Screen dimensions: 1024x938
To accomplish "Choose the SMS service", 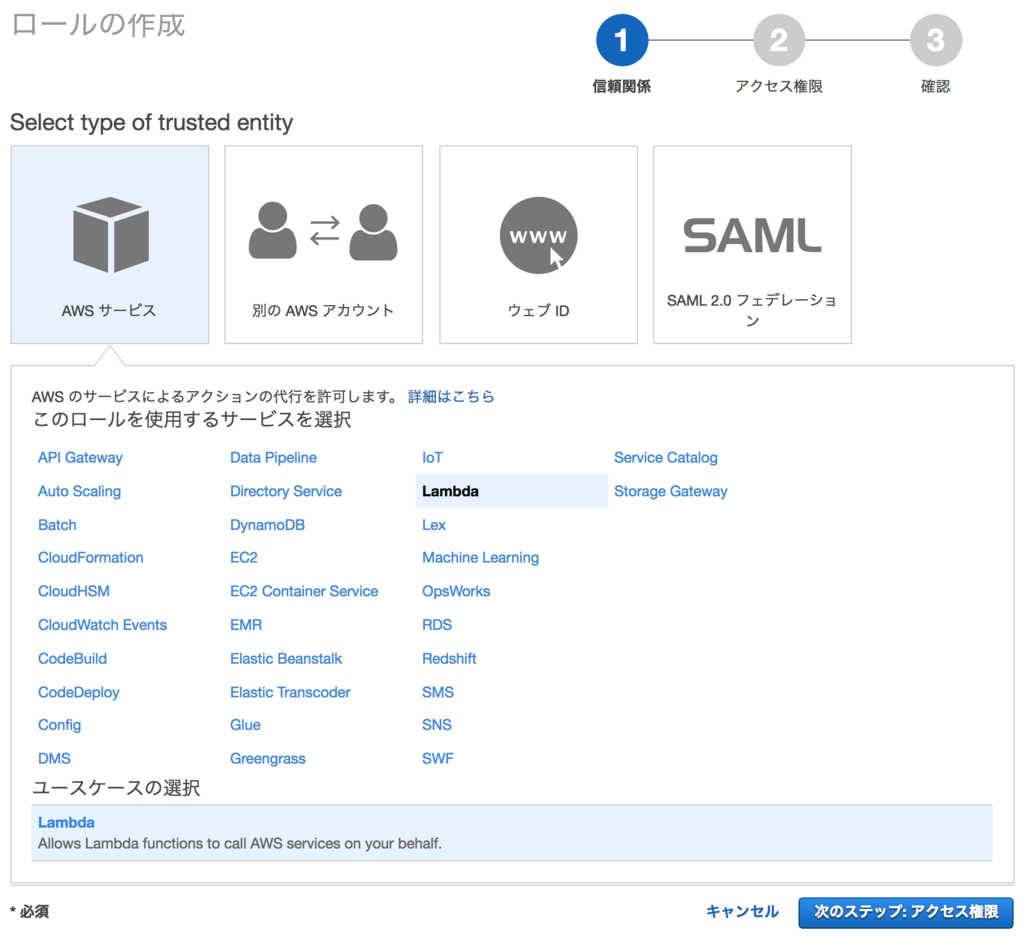I will (438, 692).
